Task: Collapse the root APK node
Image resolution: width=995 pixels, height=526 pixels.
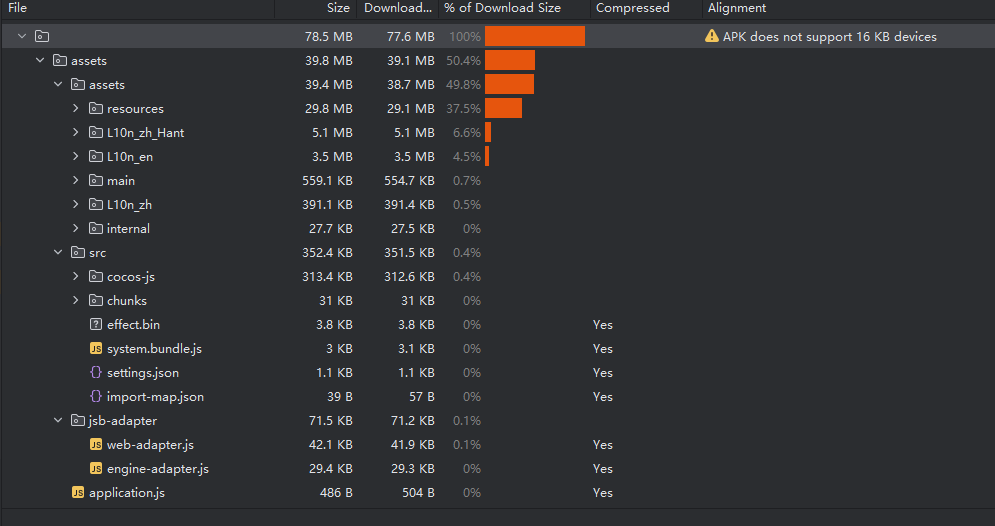Action: (22, 37)
